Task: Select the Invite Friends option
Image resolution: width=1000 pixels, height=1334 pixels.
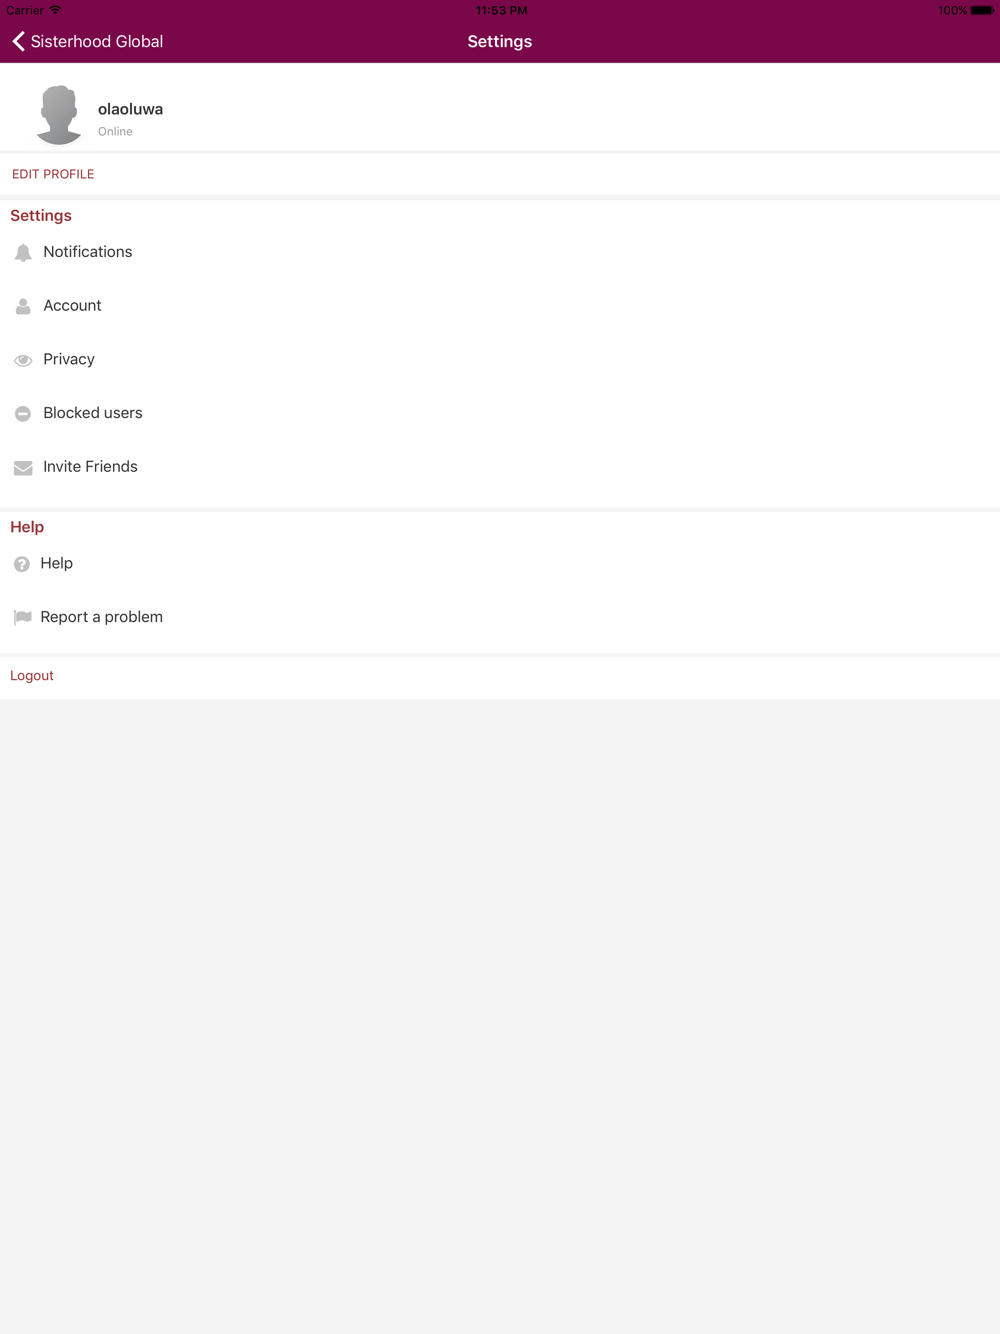Action: click(x=500, y=467)
